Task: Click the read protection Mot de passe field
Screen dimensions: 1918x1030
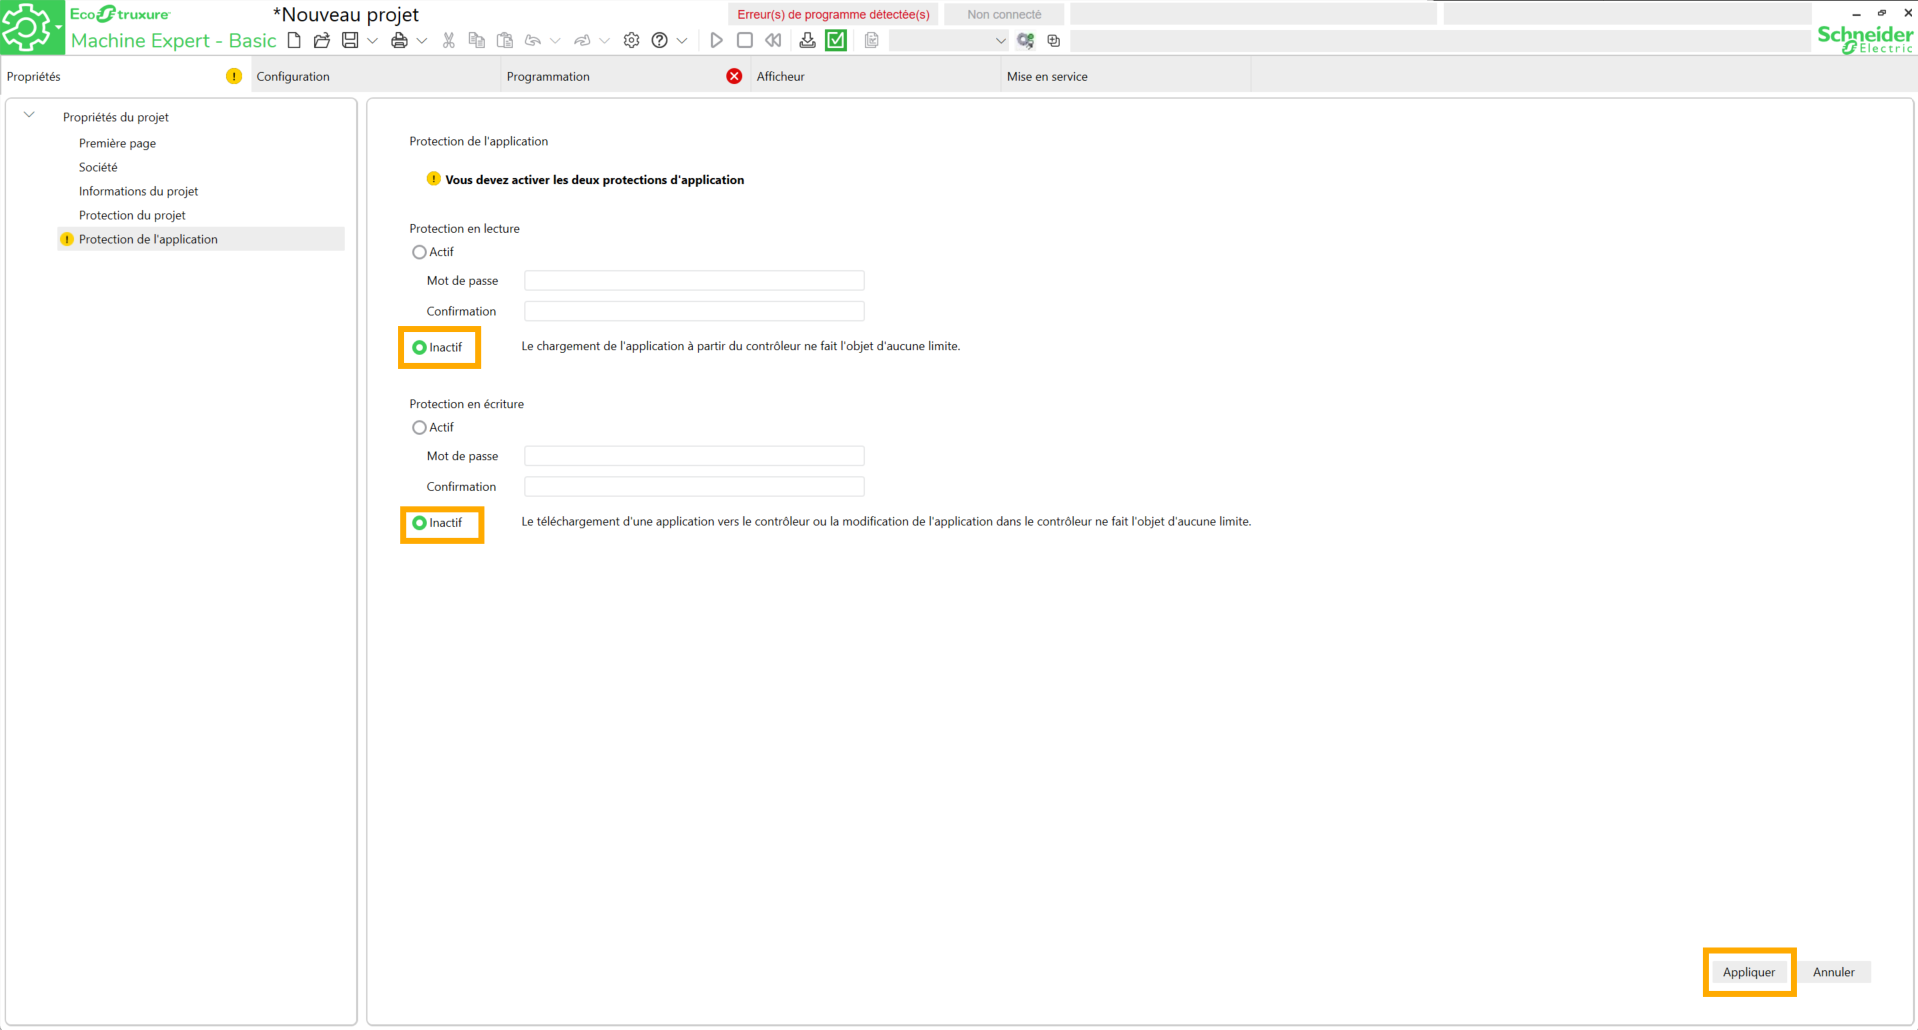Action: (694, 281)
